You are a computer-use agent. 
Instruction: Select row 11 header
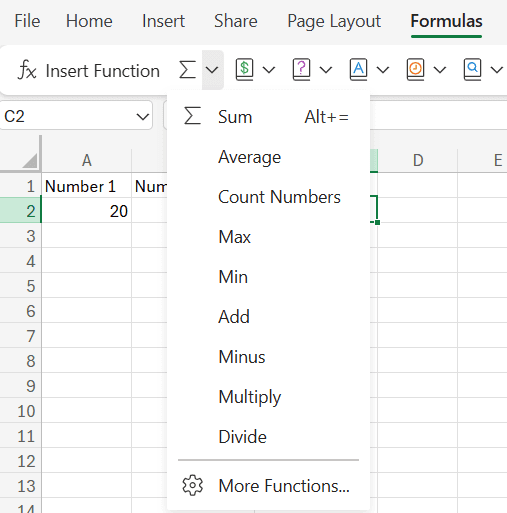click(x=21, y=436)
